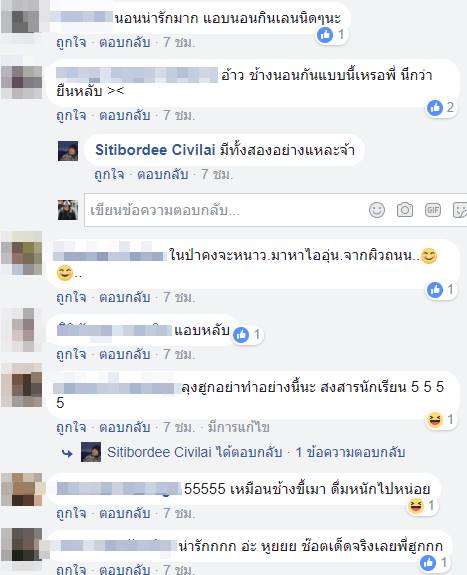The image size is (467, 575).
Task: View like count on ในป่าคงจะหนาว comment
Action: 441,290
